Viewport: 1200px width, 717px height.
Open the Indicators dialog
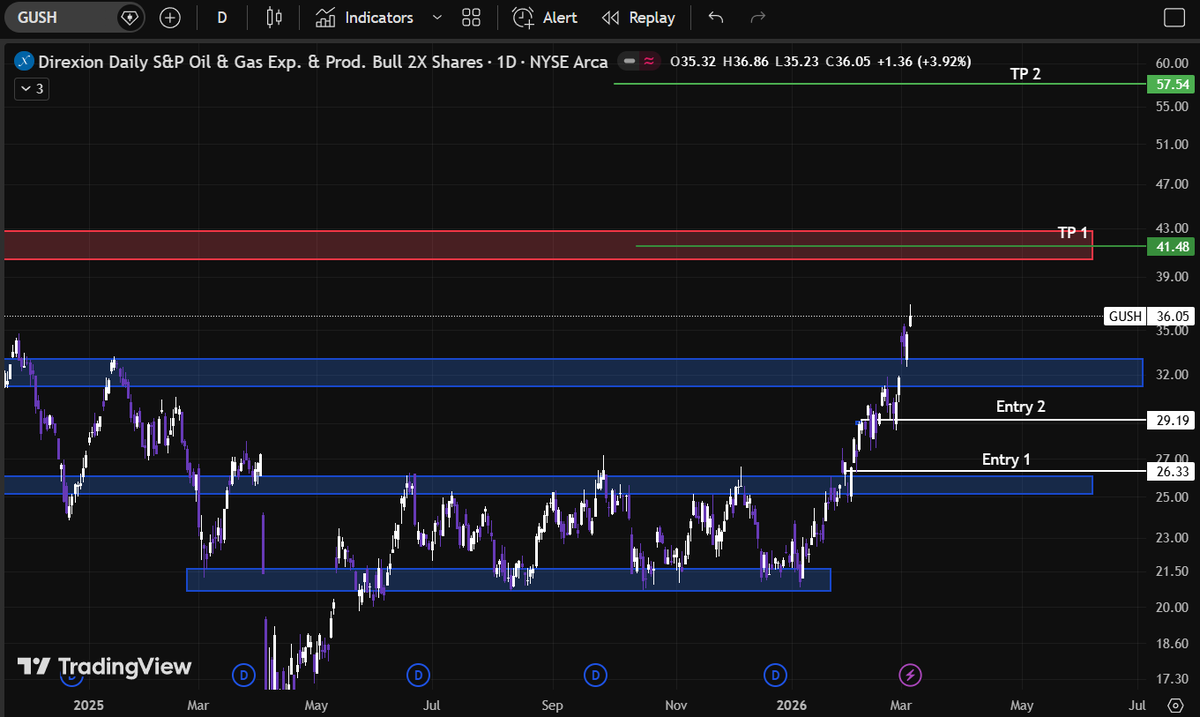(364, 18)
